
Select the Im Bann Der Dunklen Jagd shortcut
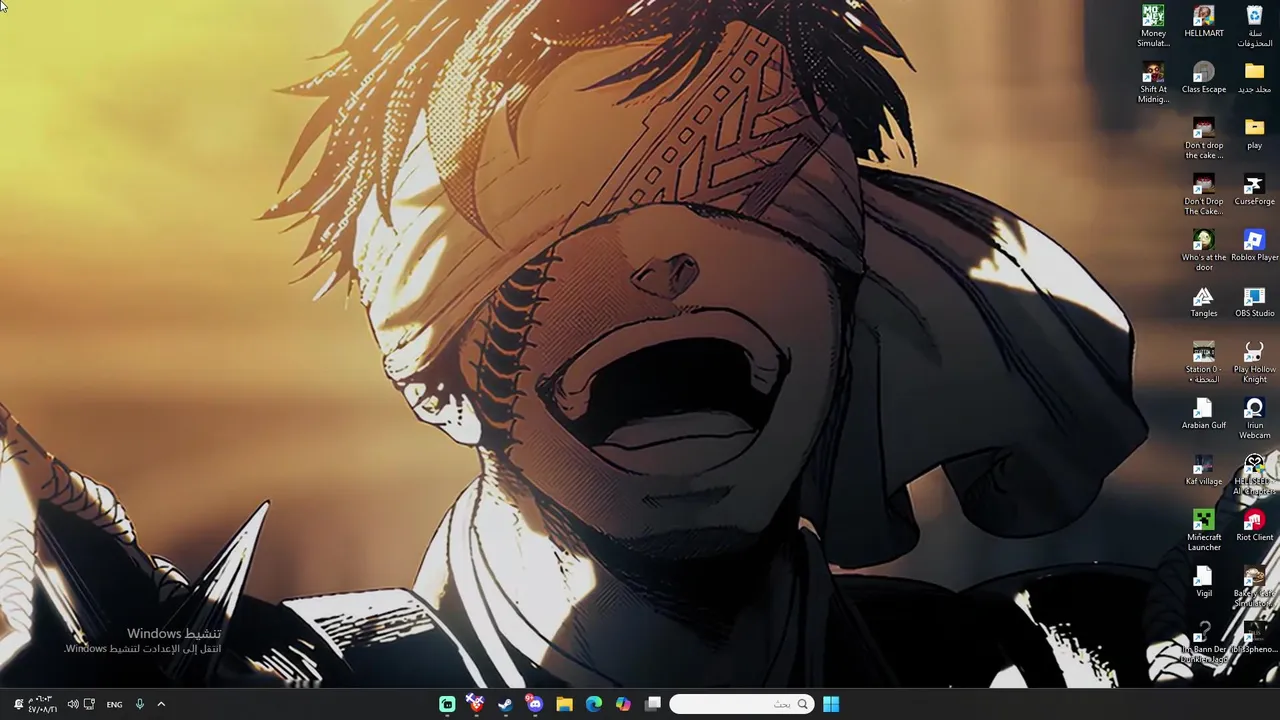coord(1204,642)
